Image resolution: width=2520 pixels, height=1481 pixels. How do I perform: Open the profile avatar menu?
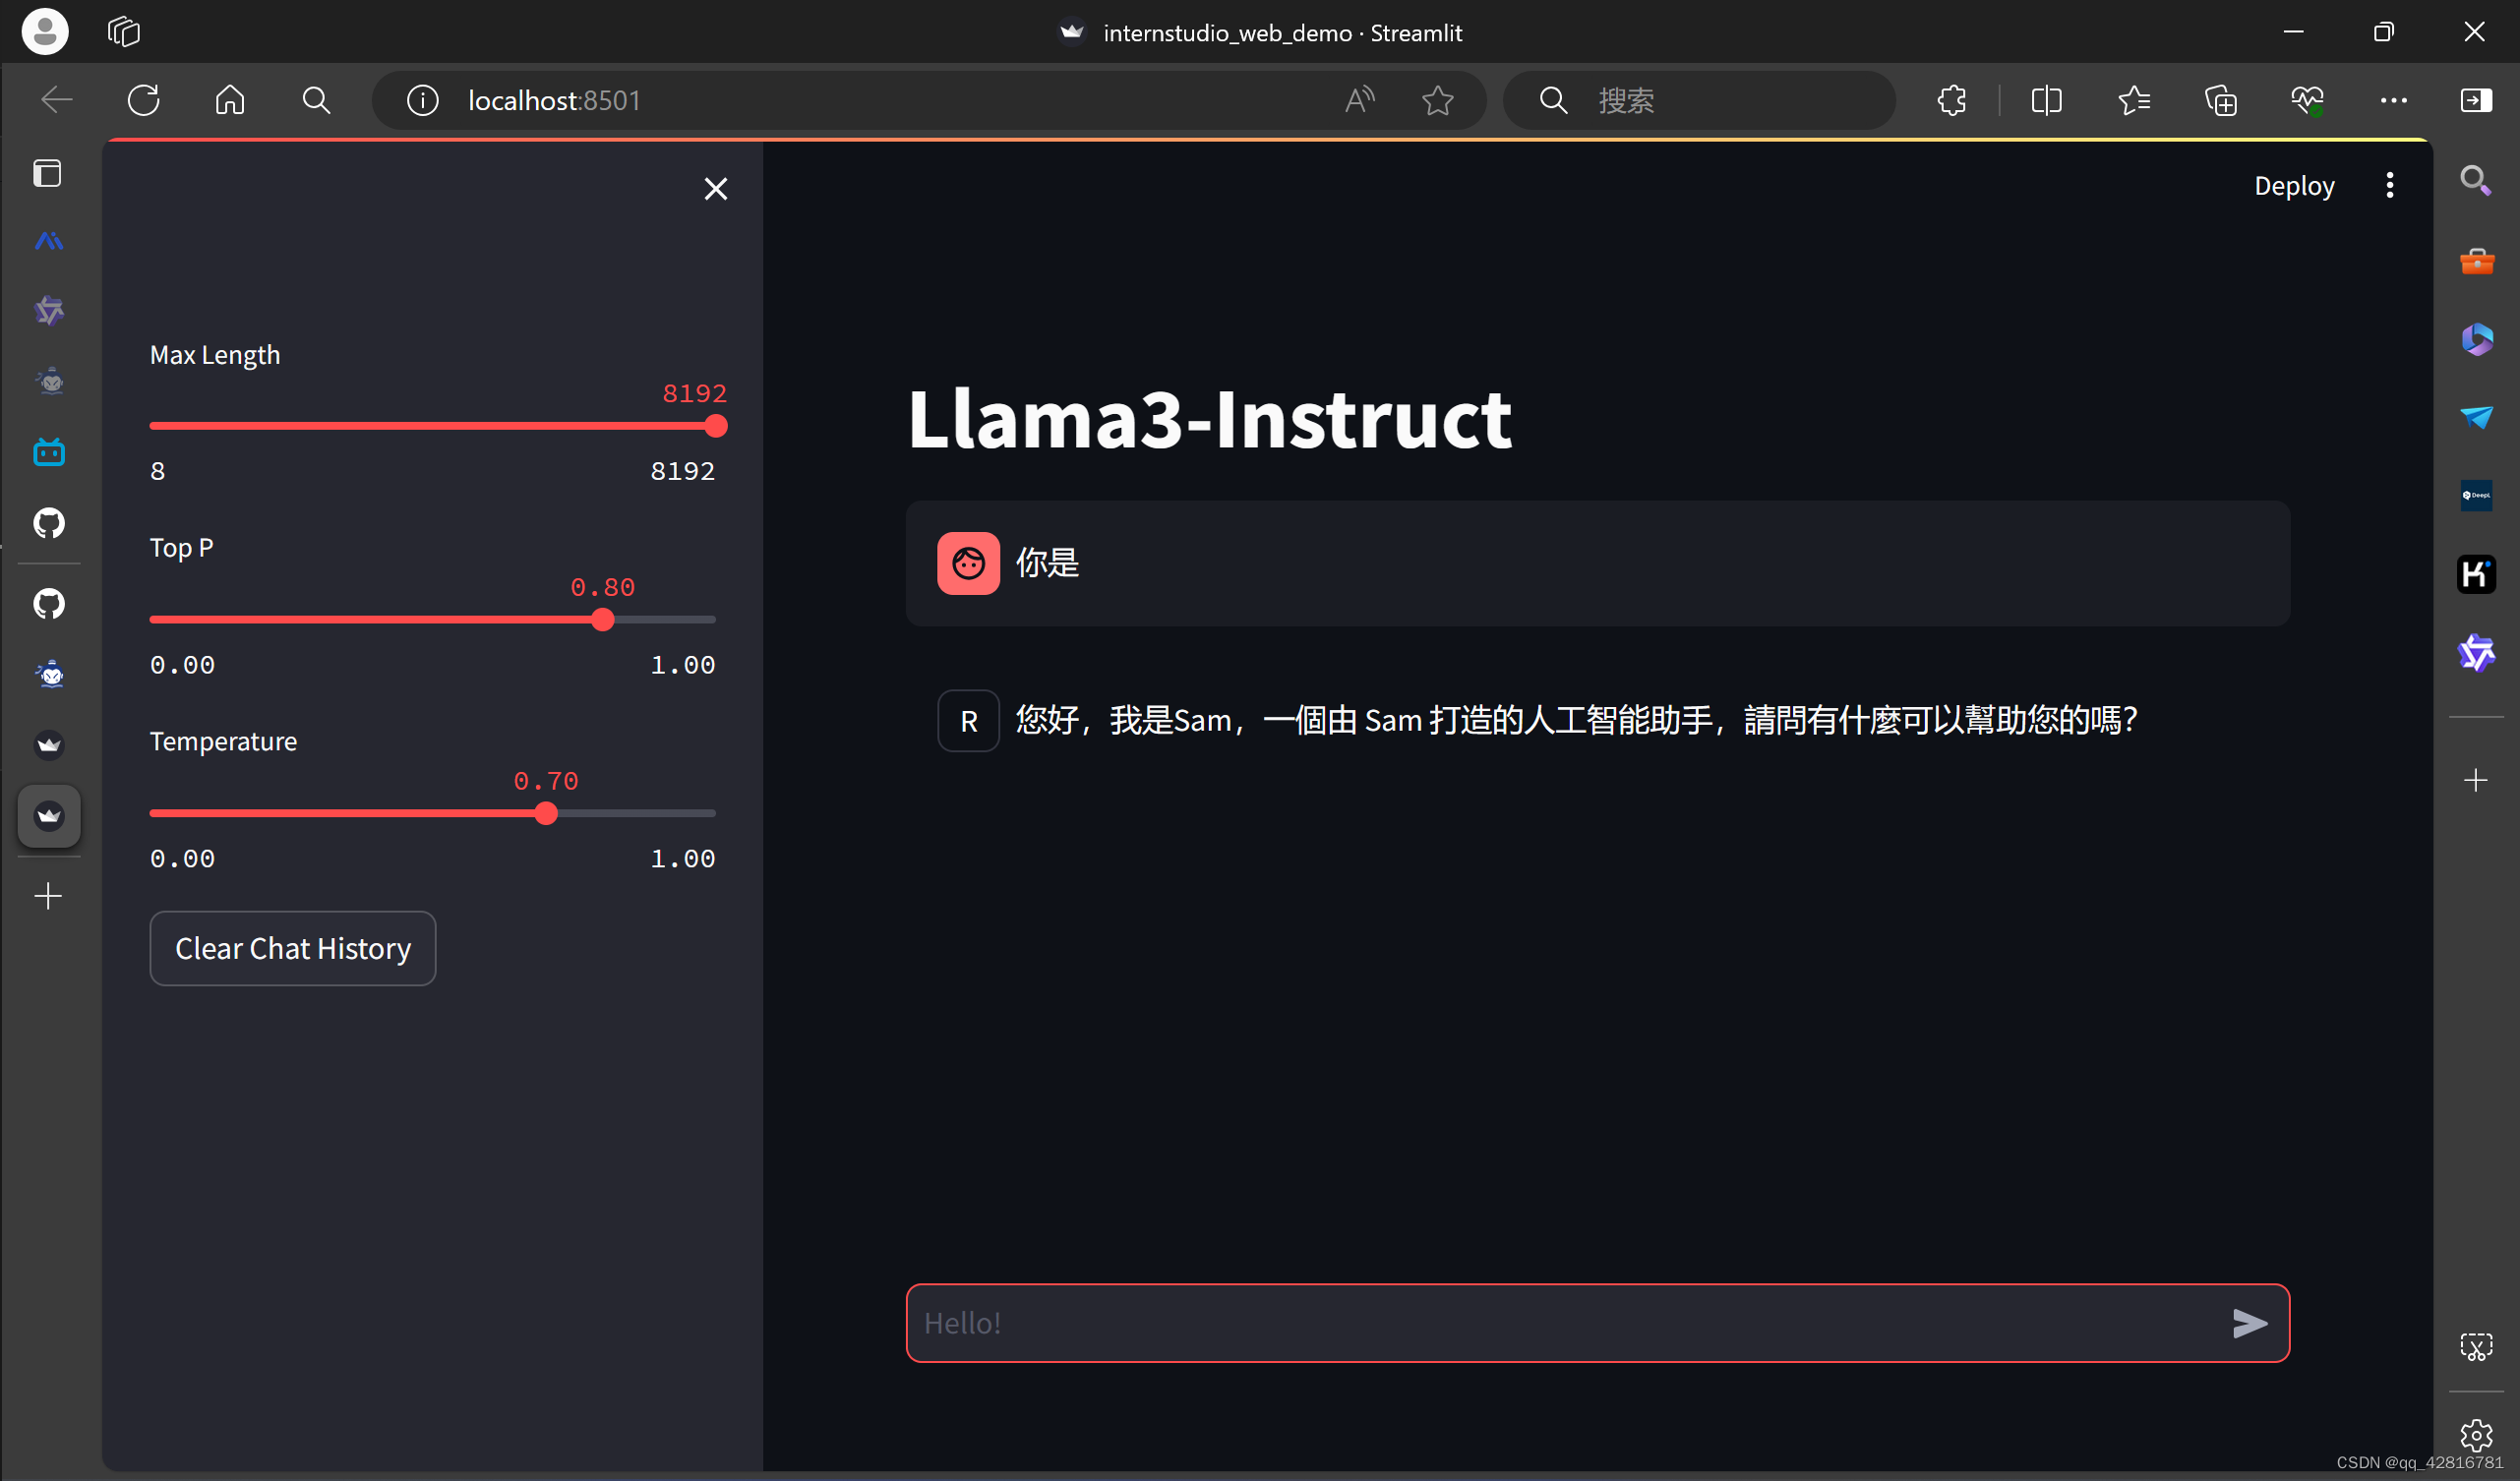pos(45,31)
